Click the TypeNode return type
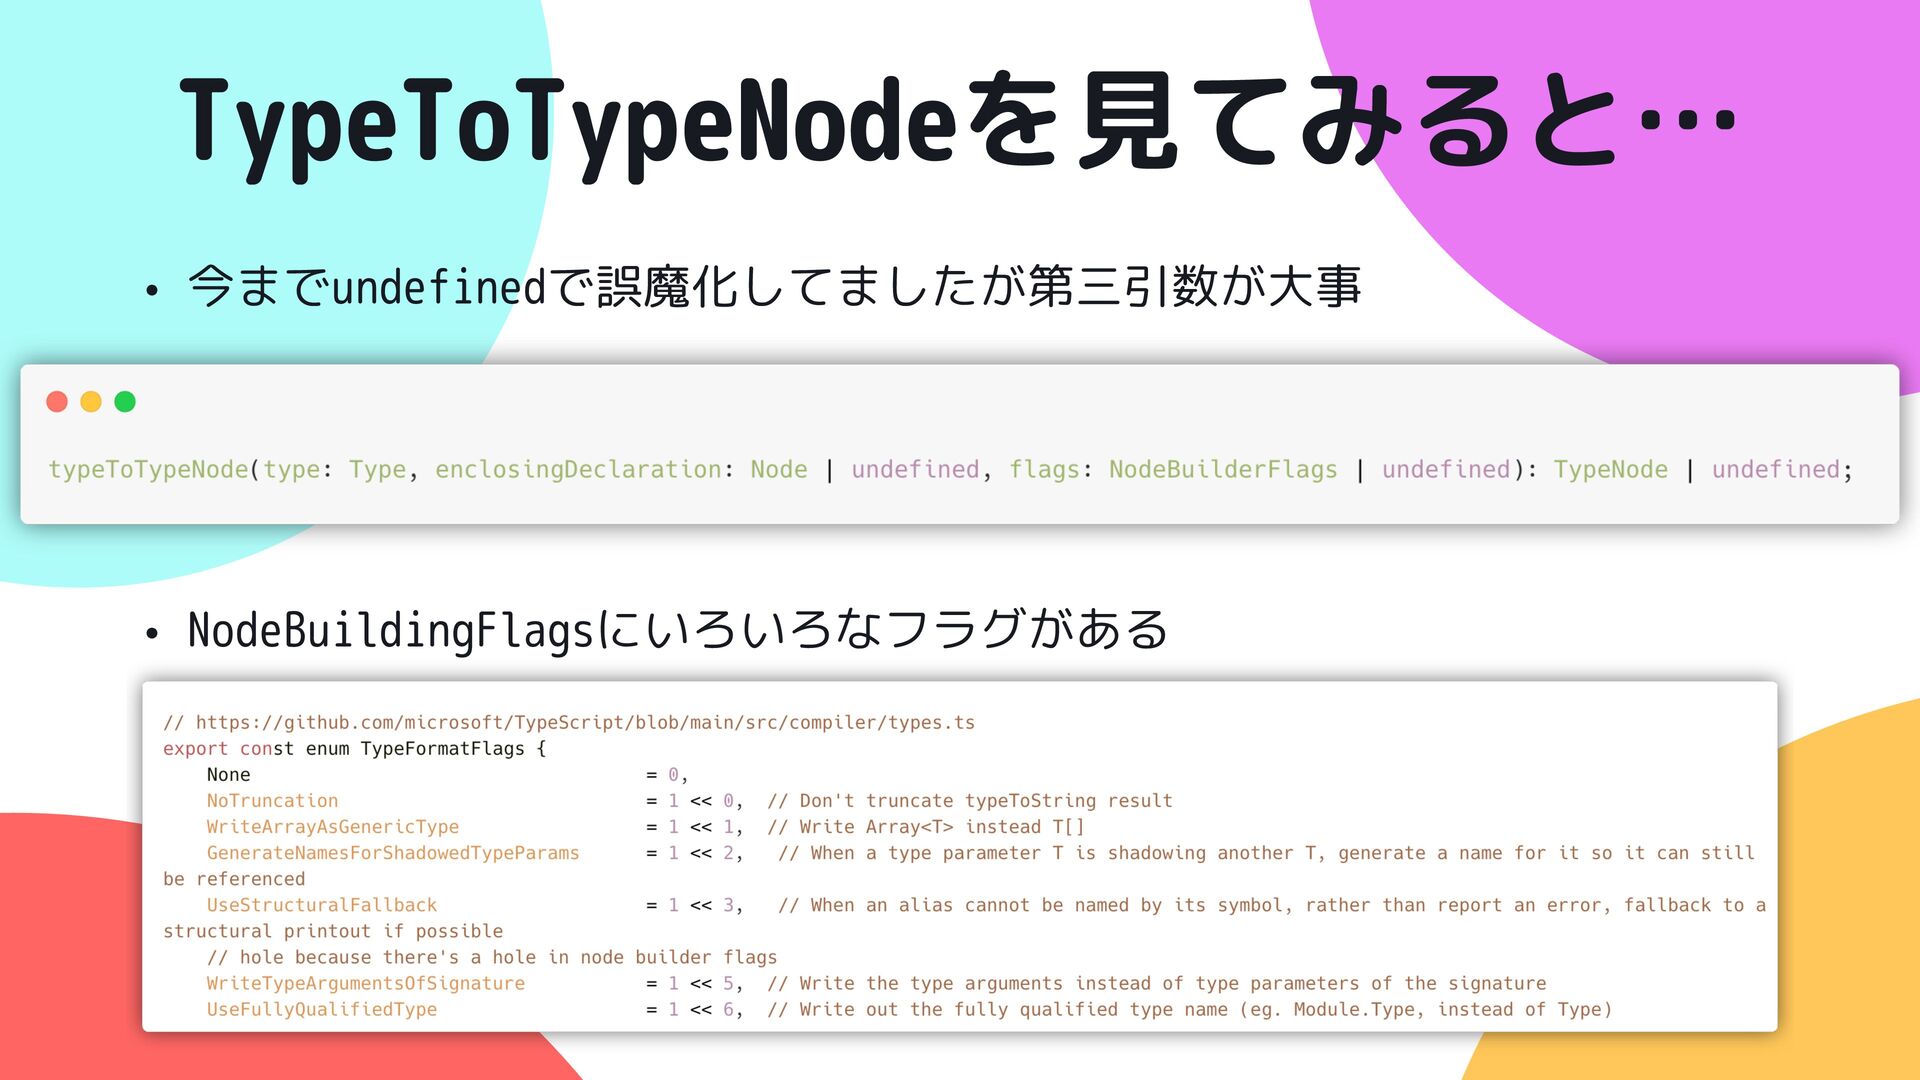The height and width of the screenshot is (1080, 1920). tap(1610, 469)
